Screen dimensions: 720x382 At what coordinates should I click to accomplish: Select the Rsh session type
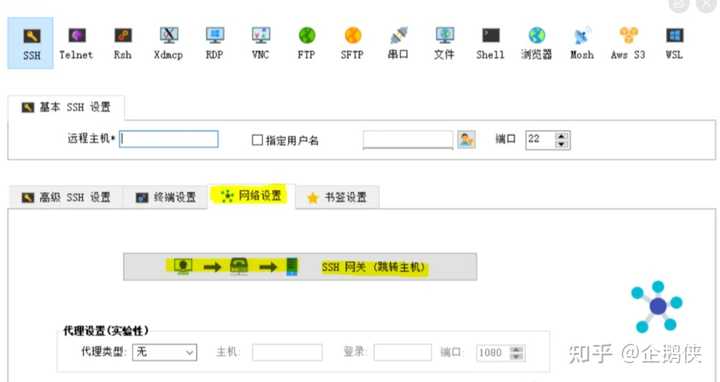pos(123,43)
